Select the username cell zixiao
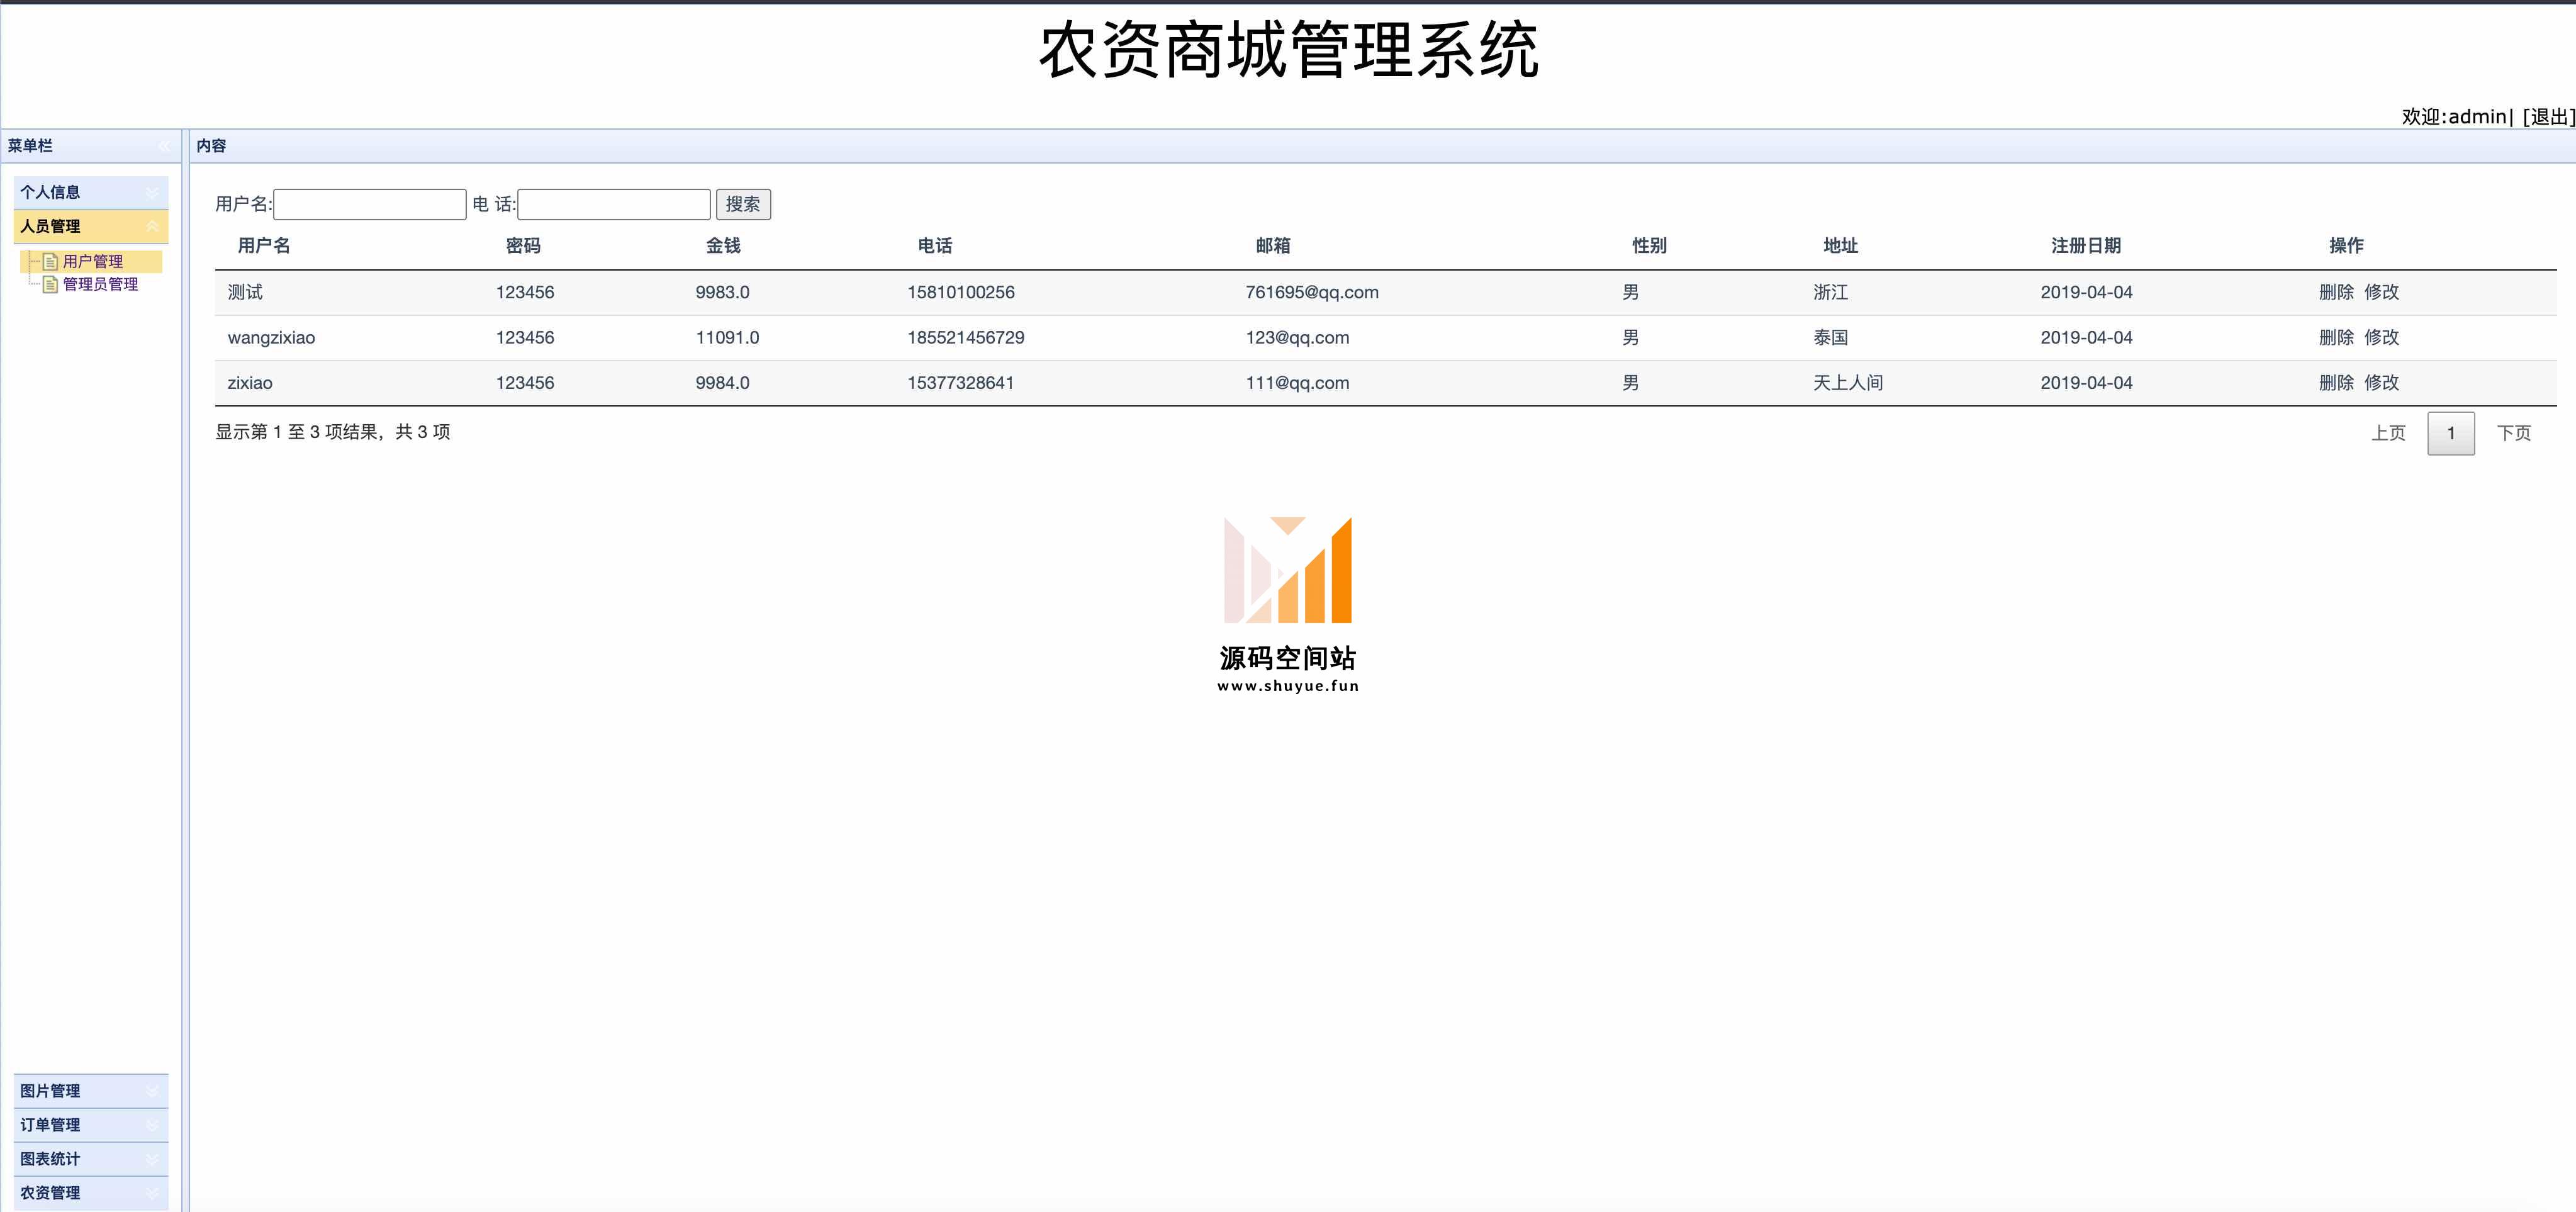The width and height of the screenshot is (2576, 1212). point(250,383)
